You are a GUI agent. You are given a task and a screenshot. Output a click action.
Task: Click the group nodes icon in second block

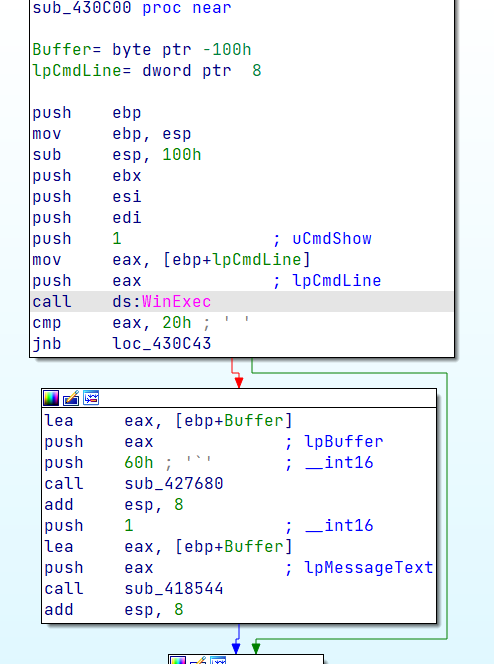pos(91,398)
